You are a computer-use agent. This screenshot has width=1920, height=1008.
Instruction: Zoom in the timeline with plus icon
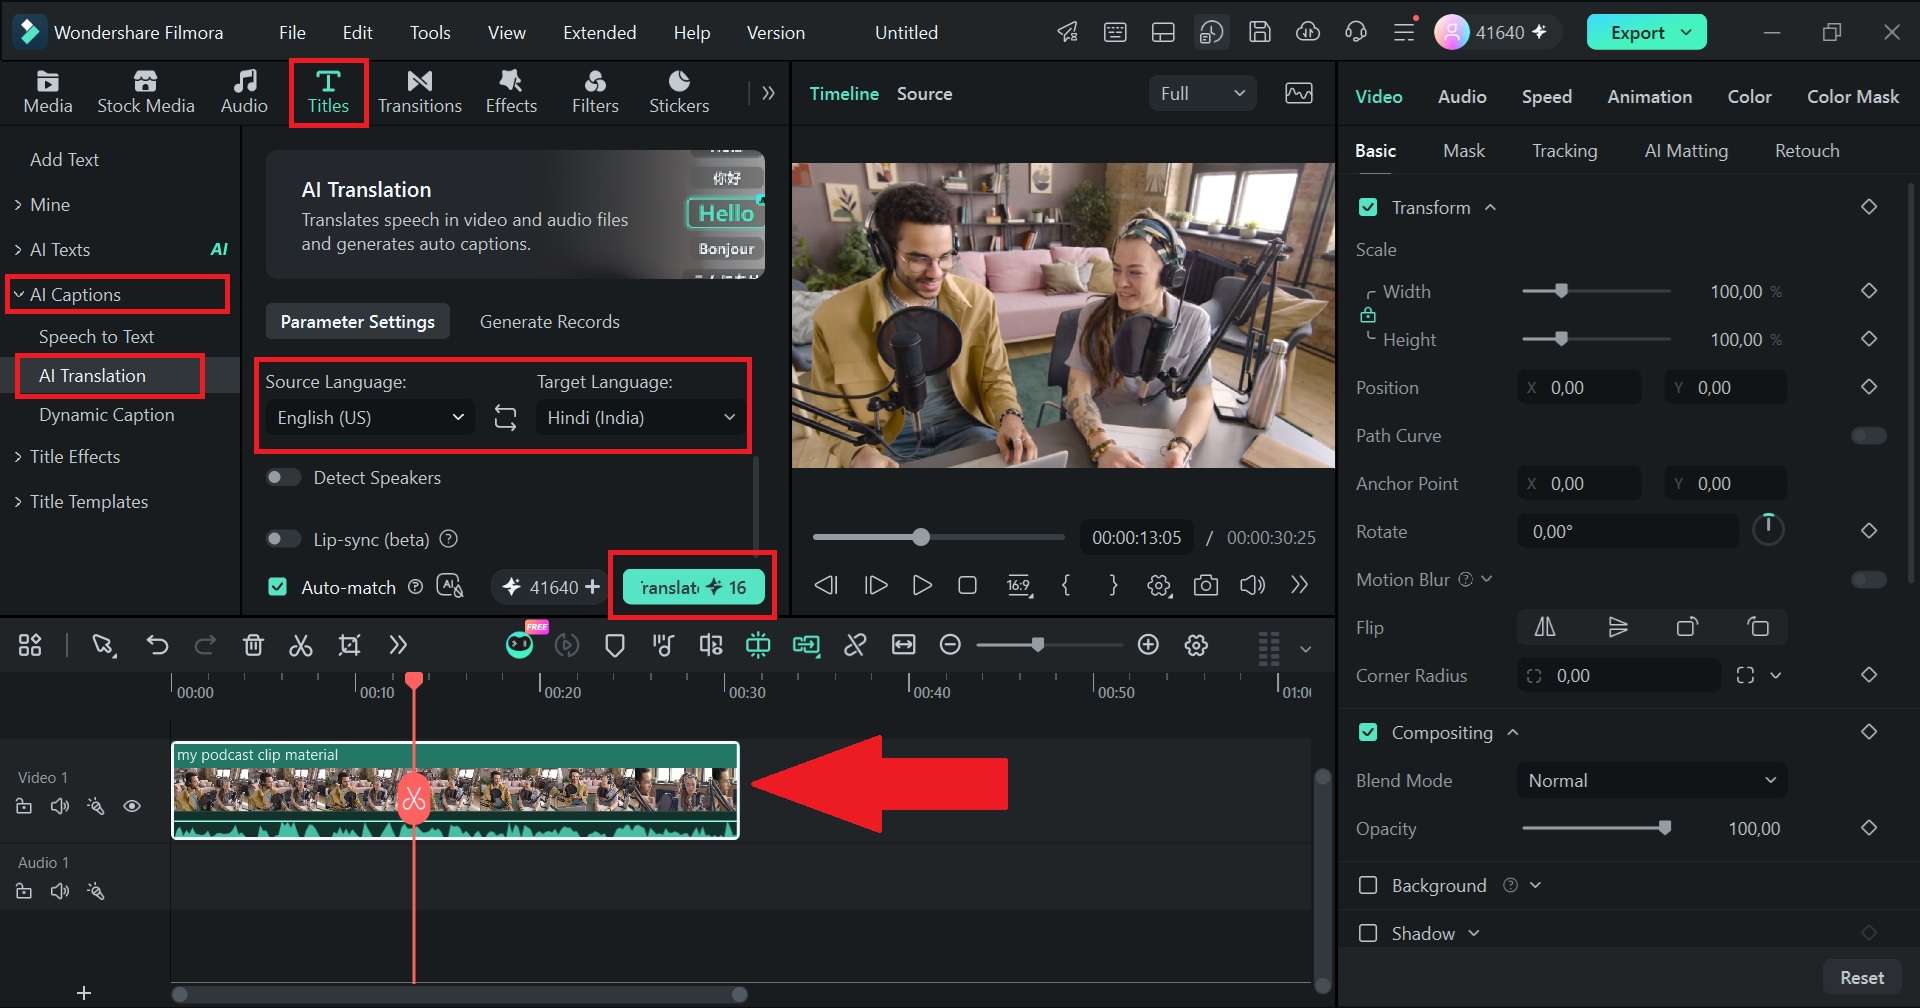[1148, 645]
